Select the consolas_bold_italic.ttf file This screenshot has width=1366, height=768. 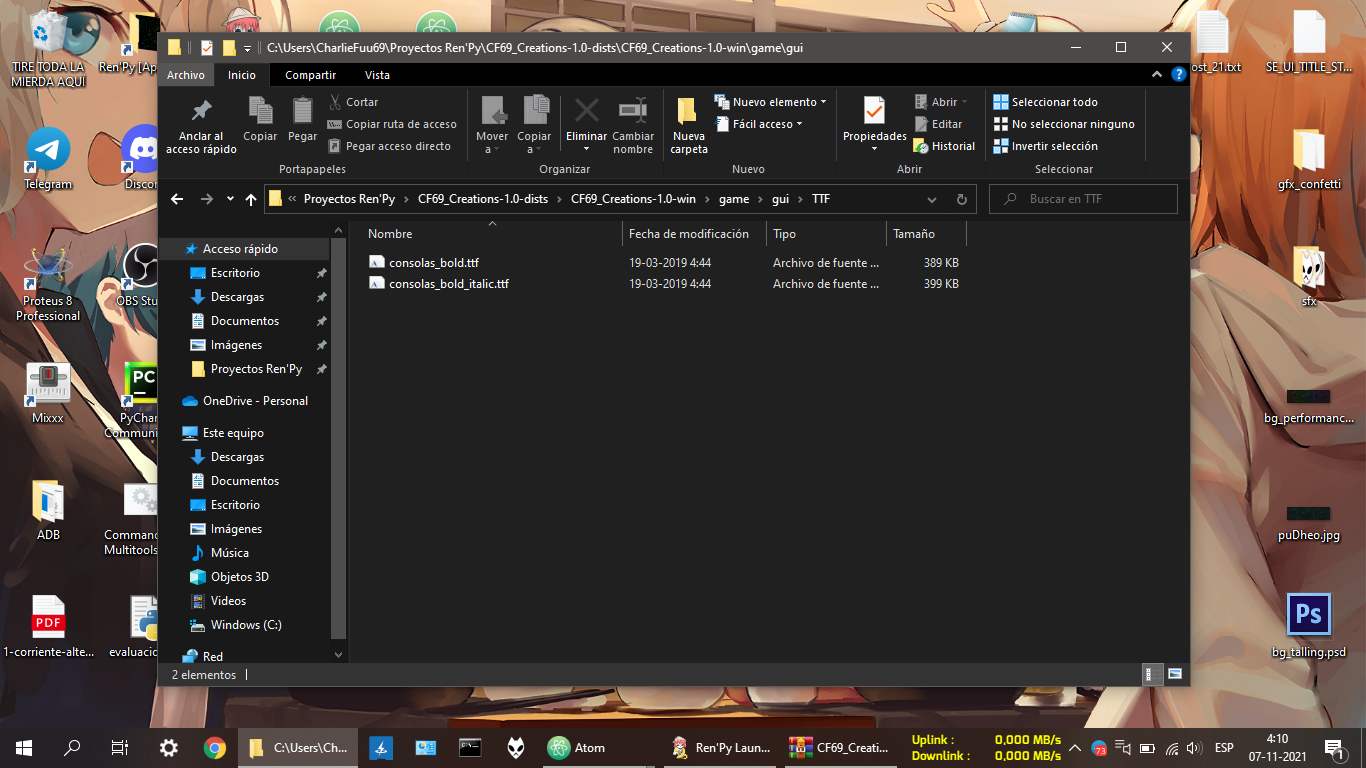coord(448,284)
